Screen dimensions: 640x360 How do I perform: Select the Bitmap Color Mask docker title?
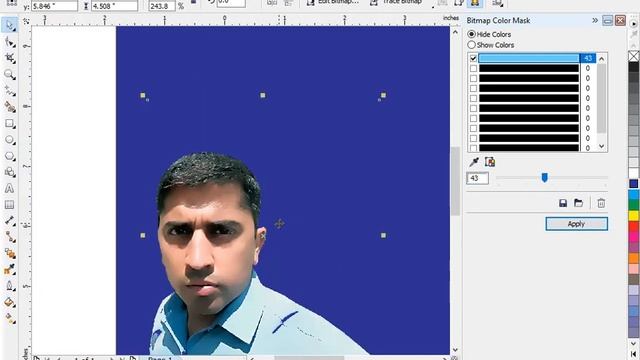click(498, 20)
